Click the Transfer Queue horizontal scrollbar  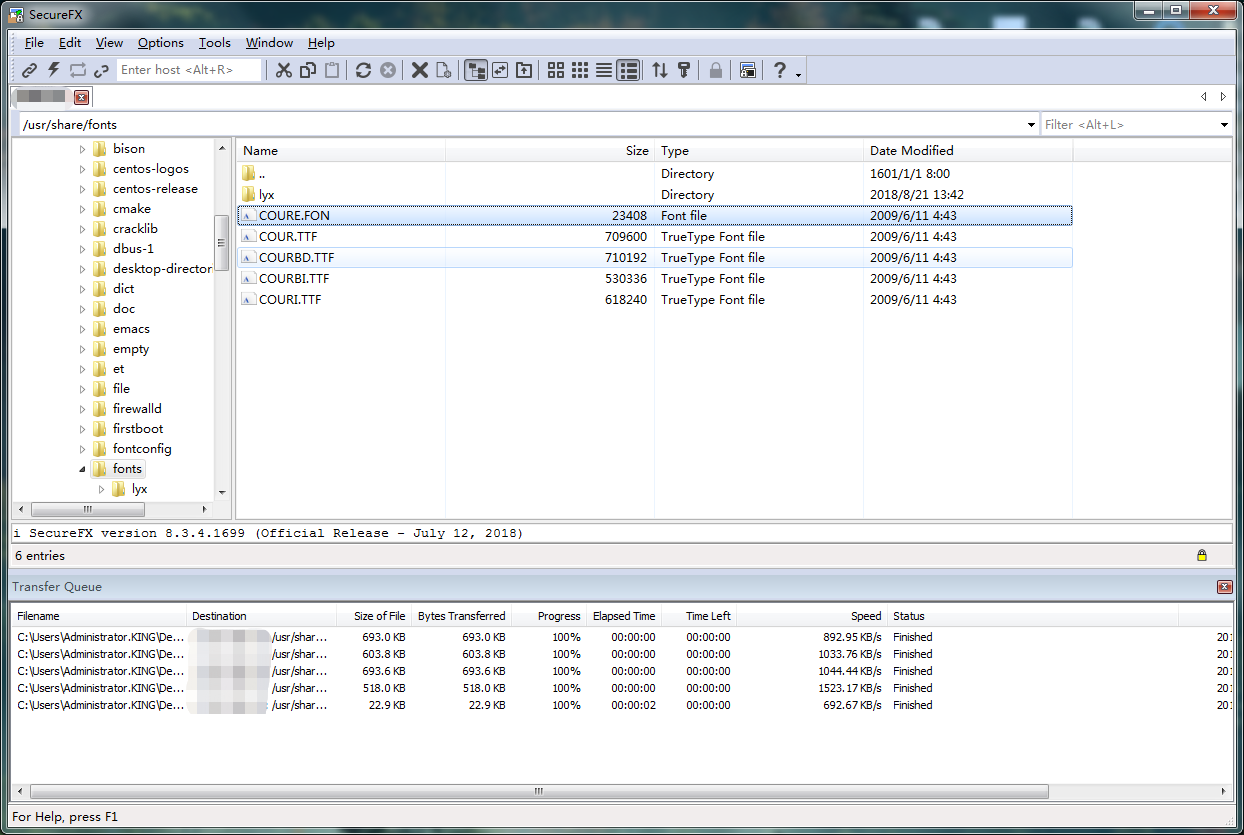click(x=537, y=791)
